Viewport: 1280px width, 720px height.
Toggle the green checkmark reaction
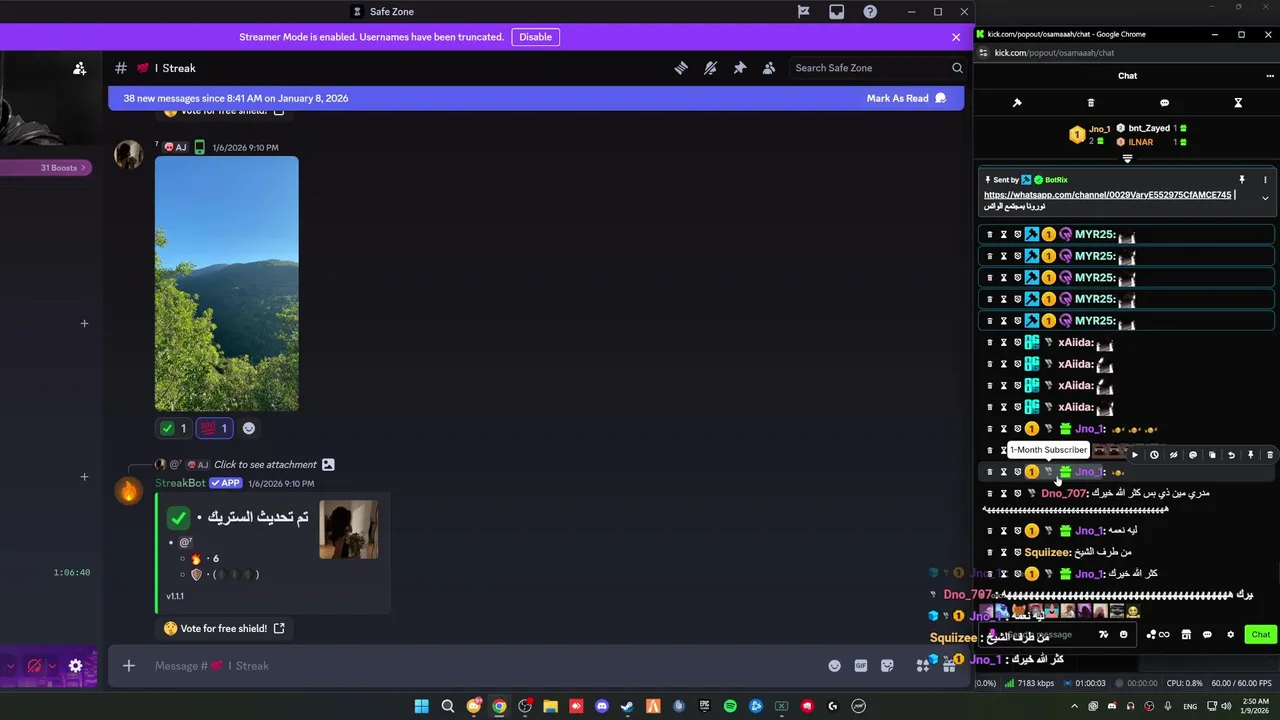(173, 428)
